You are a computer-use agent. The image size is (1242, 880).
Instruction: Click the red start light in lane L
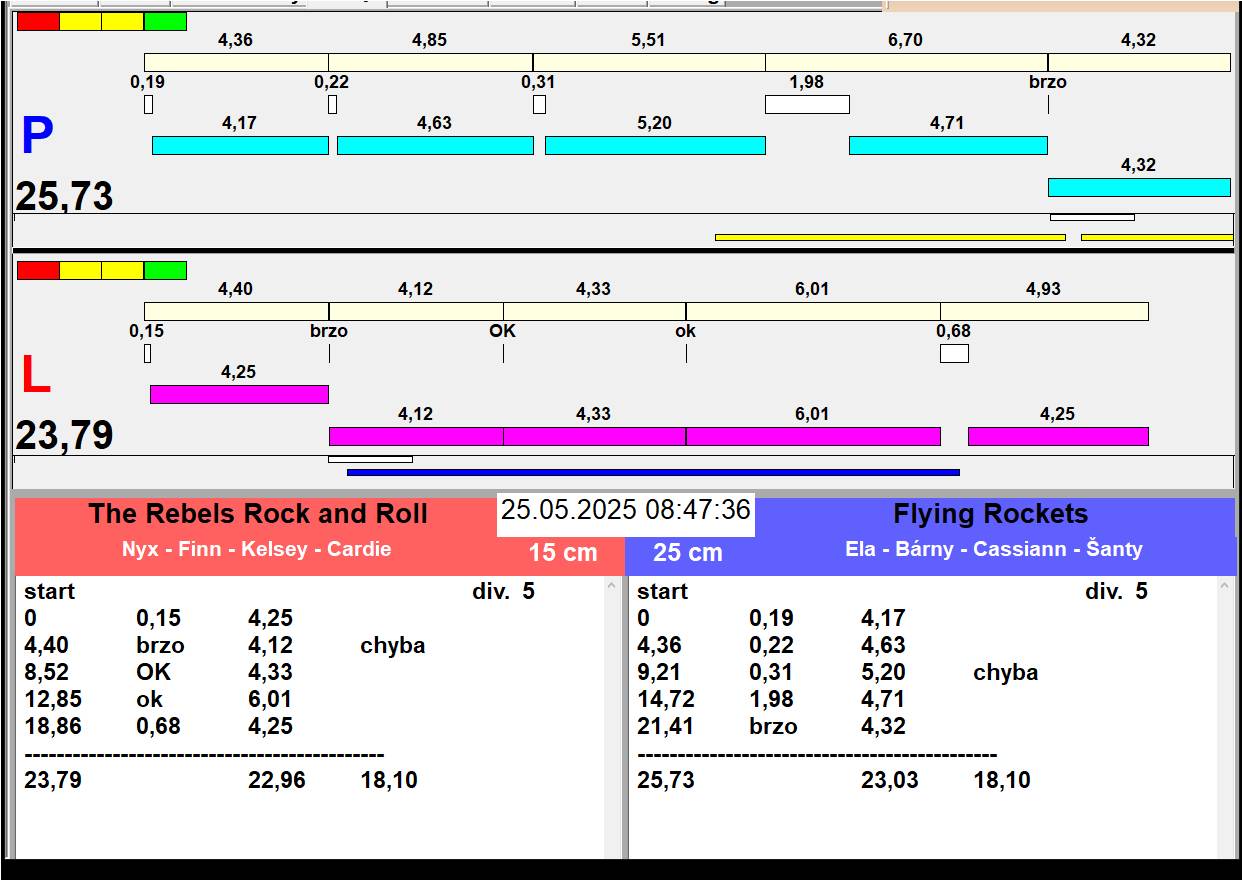[x=38, y=270]
